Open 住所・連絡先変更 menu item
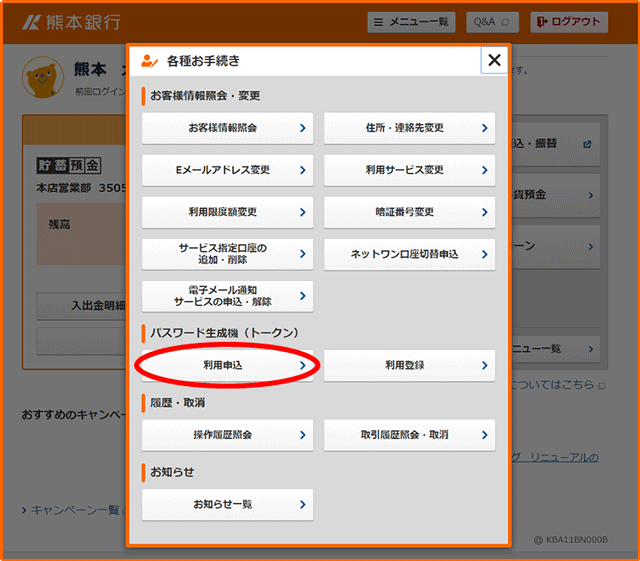The height and width of the screenshot is (561, 640). click(409, 128)
